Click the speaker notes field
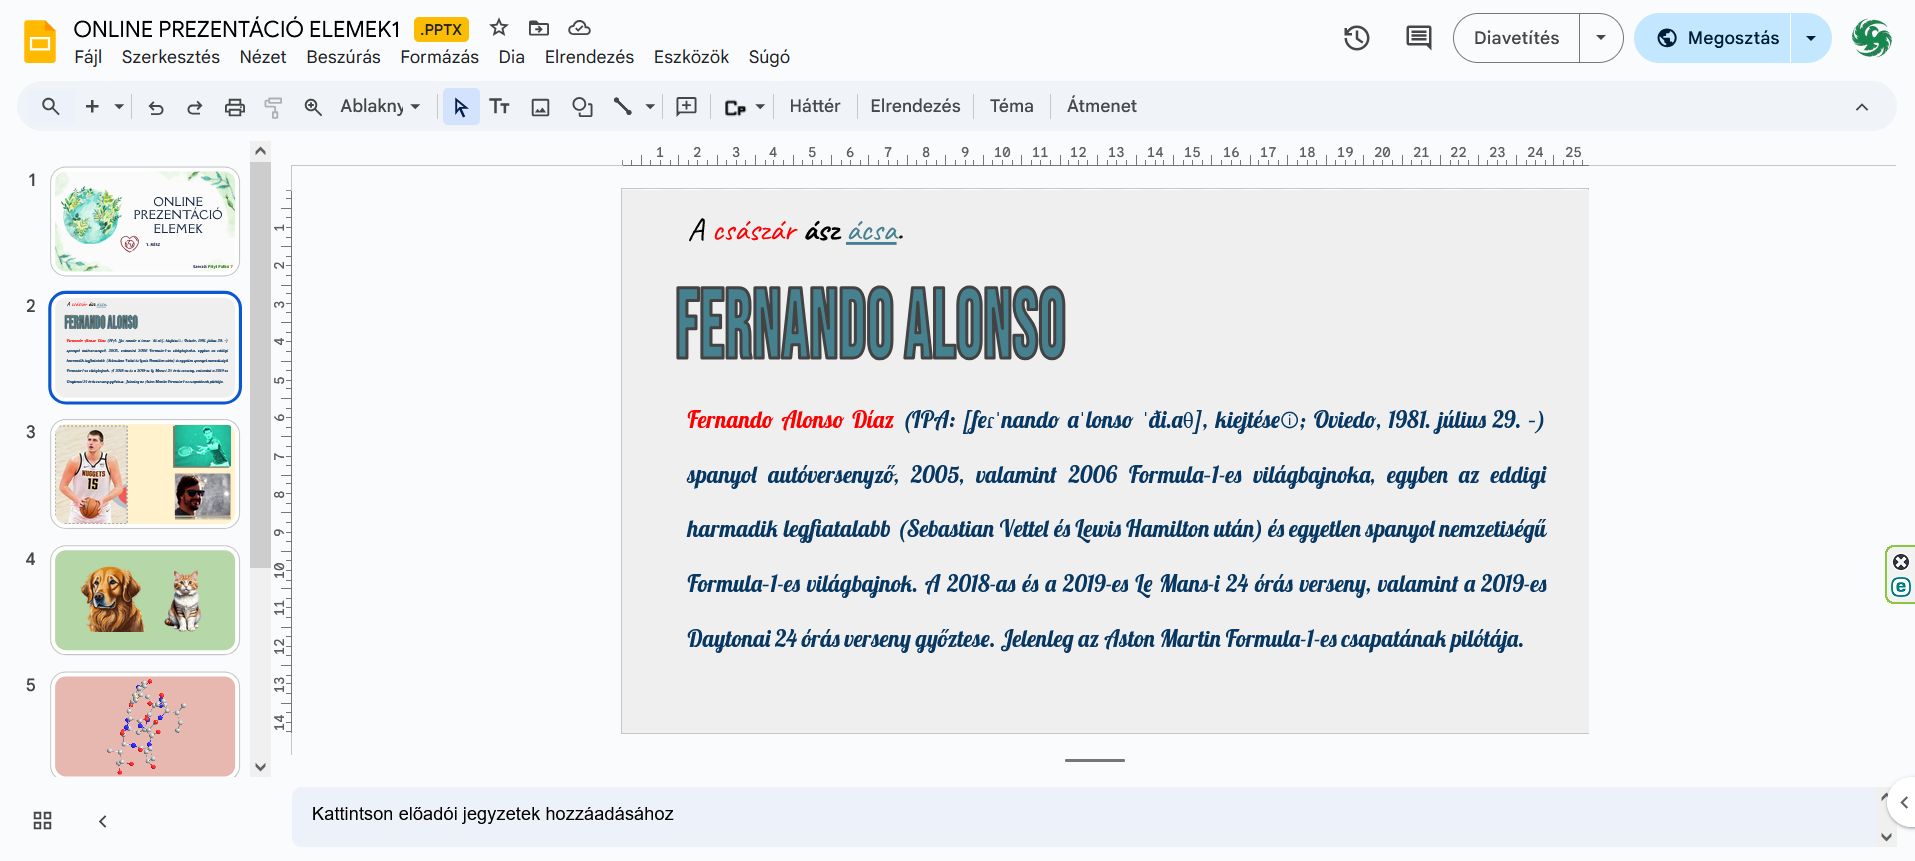Viewport: 1915px width, 861px height. pos(1085,817)
